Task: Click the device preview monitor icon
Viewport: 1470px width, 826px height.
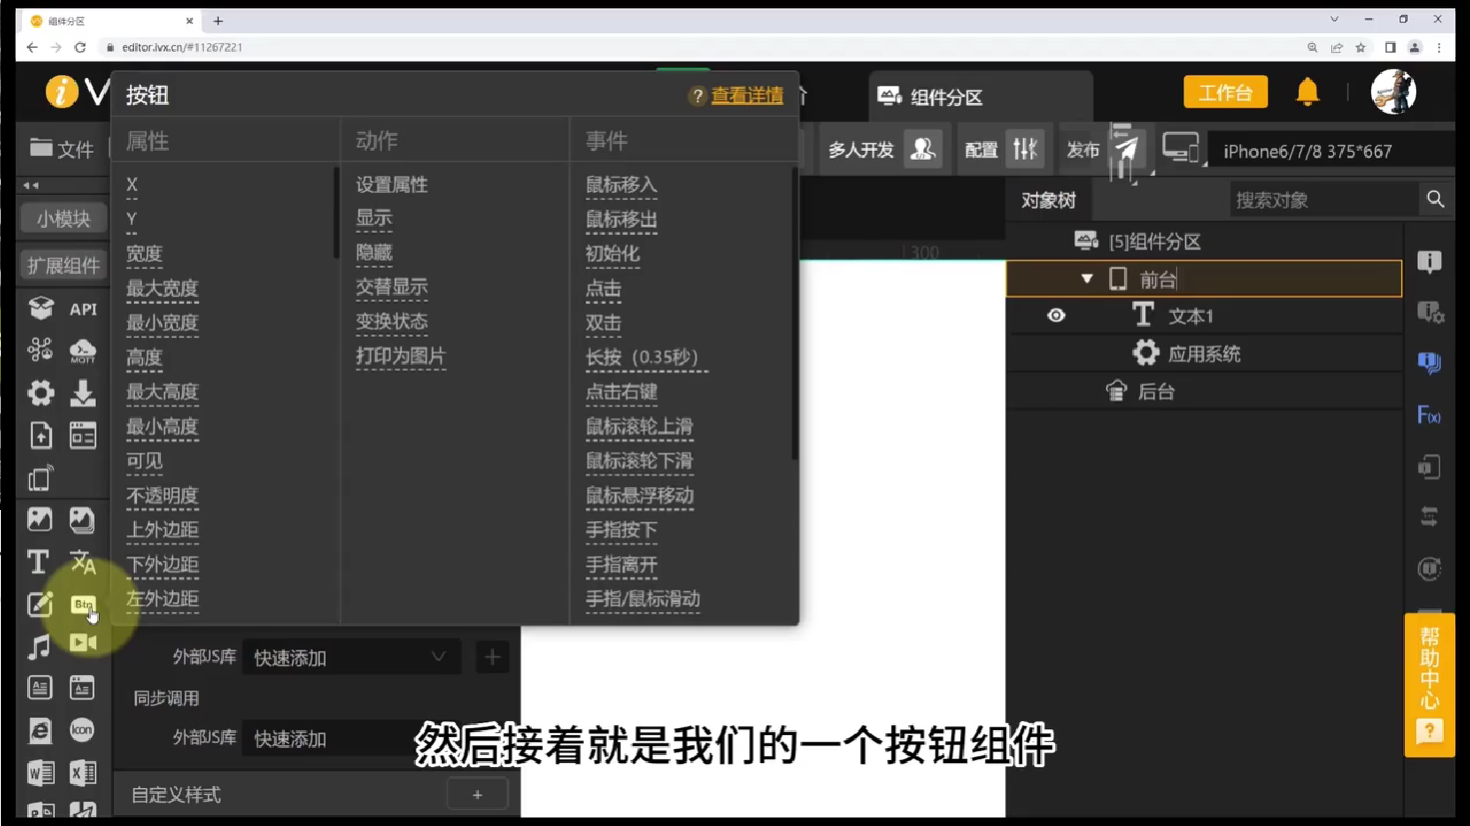Action: tap(1181, 149)
